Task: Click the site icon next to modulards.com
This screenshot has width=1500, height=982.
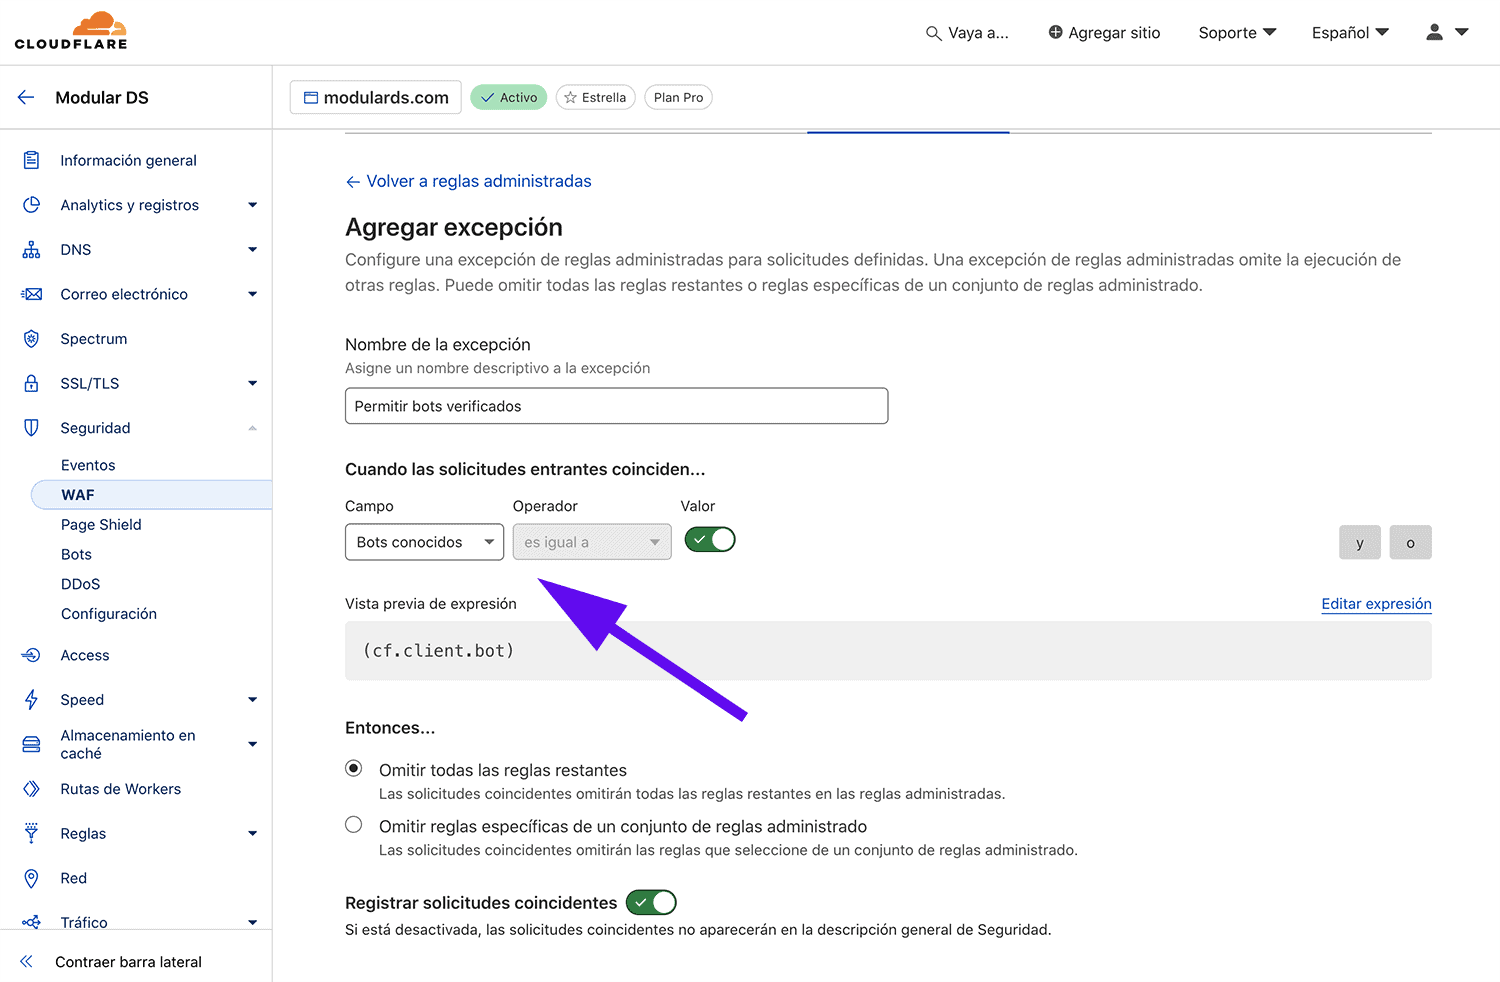Action: [311, 98]
